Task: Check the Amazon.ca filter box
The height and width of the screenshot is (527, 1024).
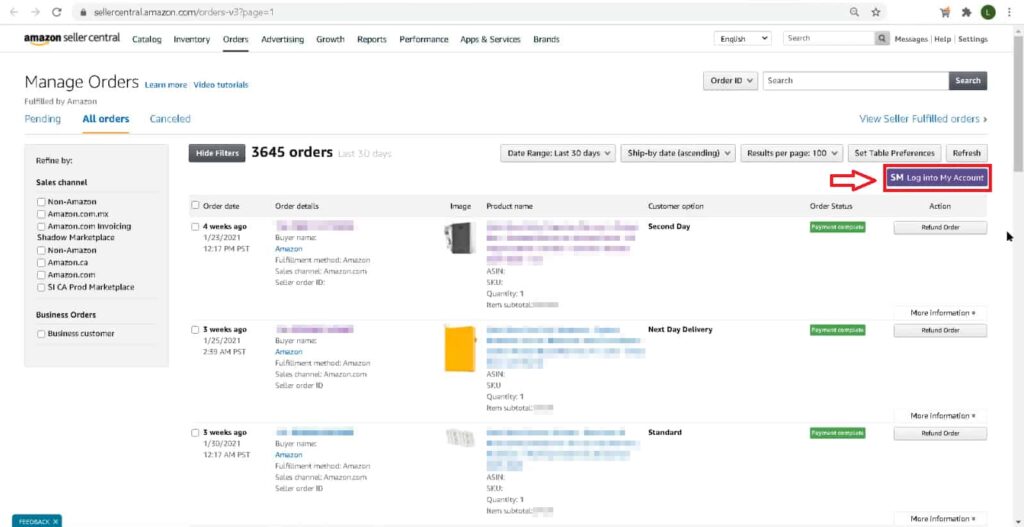Action: click(42, 263)
